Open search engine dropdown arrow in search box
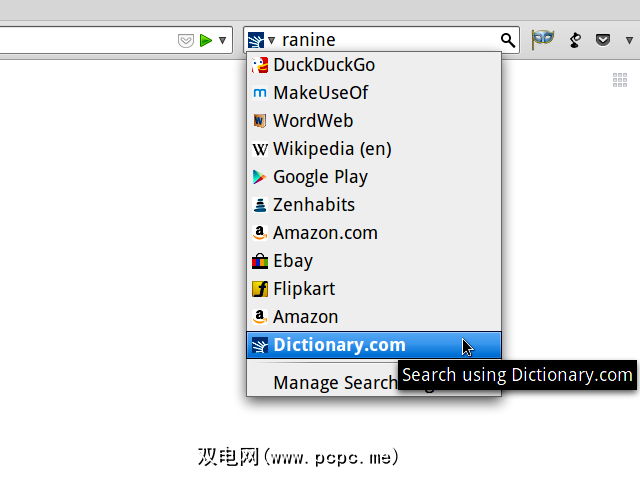Viewport: 640px width, 480px height. coord(271,40)
